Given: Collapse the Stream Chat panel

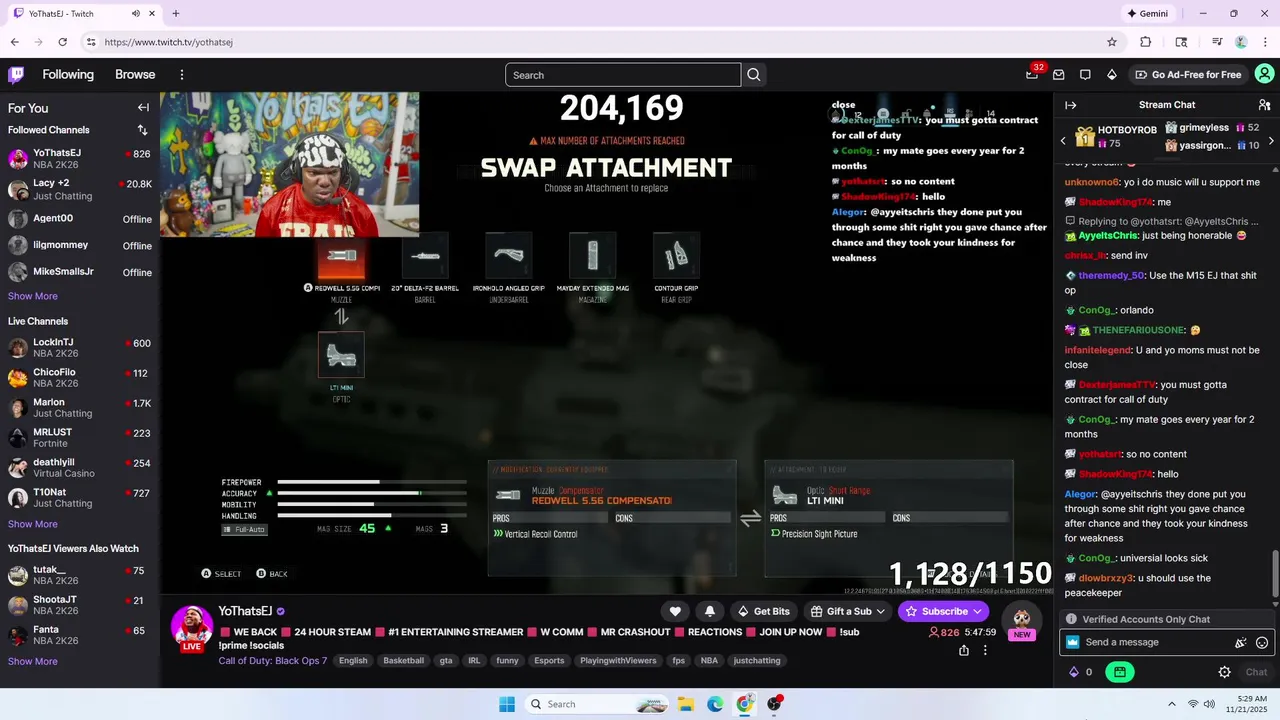Looking at the screenshot, I should click(x=1070, y=105).
